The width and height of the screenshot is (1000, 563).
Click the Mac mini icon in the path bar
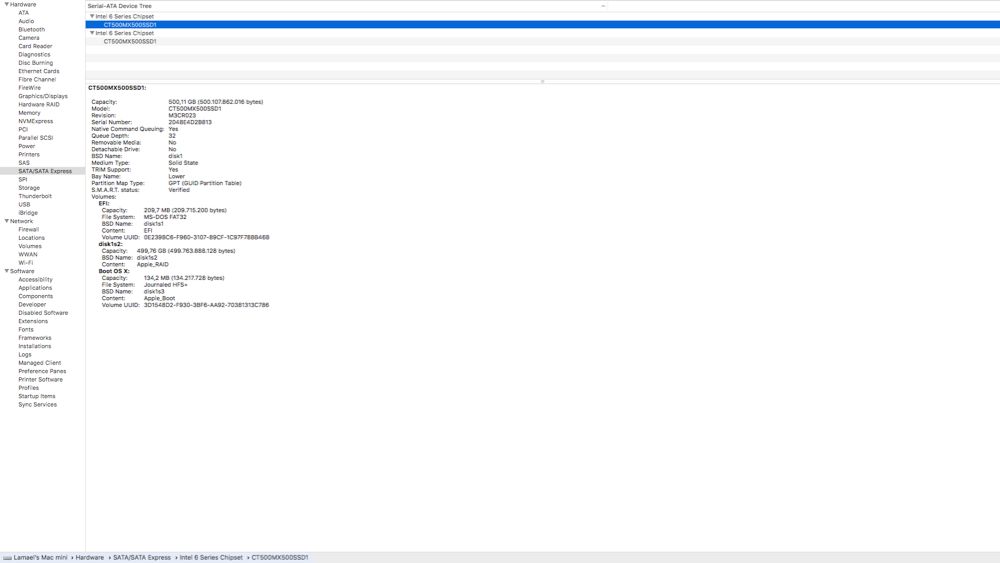7,558
